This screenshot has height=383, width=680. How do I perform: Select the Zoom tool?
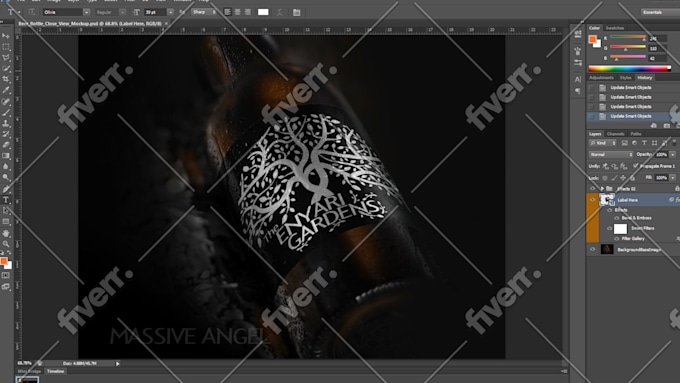point(6,244)
